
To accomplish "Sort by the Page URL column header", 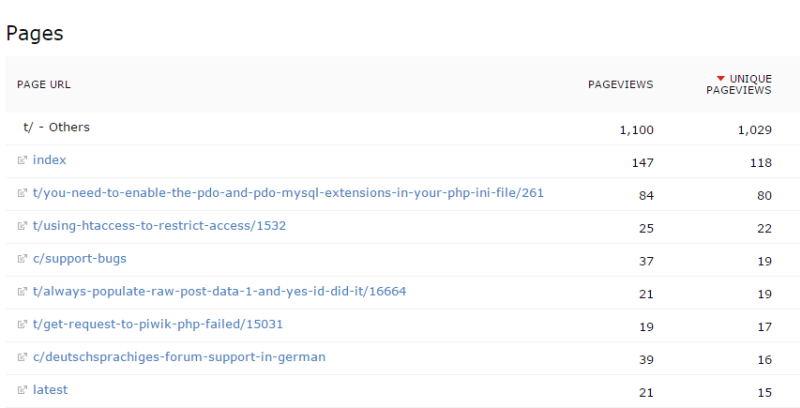I will tap(43, 85).
